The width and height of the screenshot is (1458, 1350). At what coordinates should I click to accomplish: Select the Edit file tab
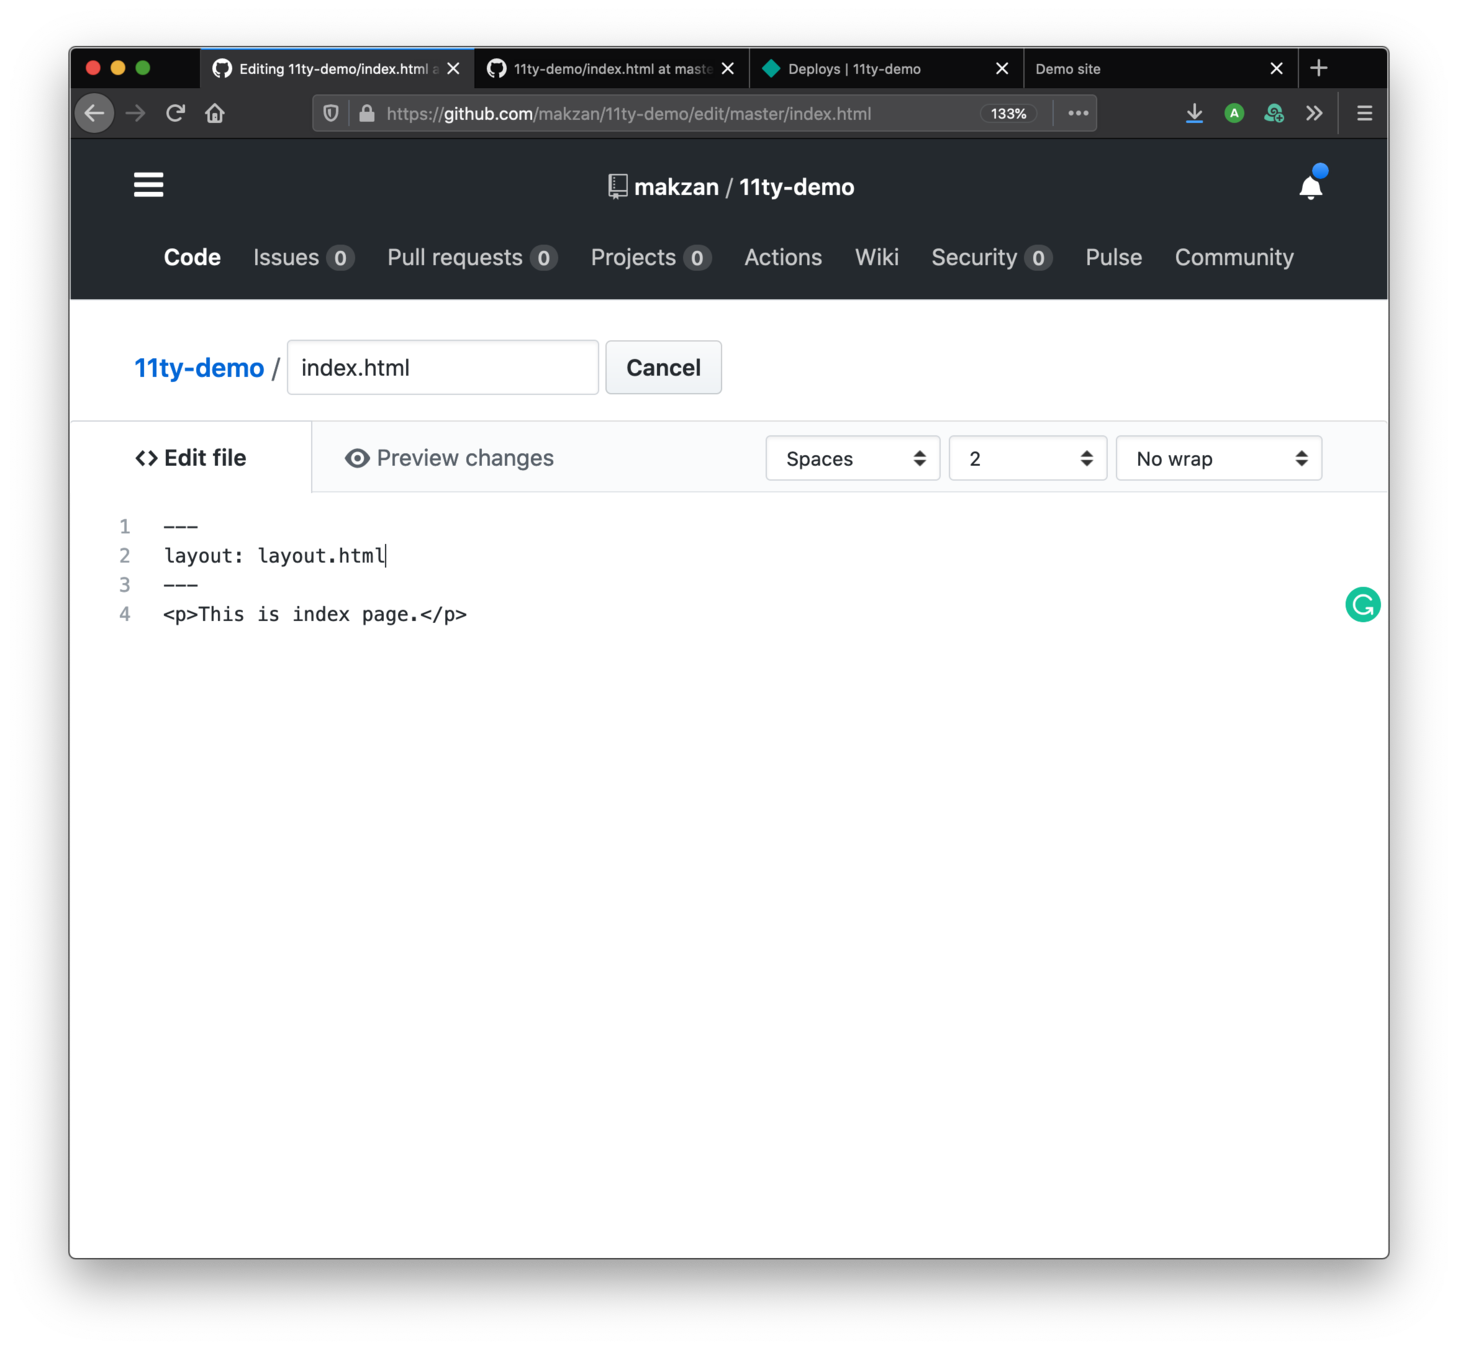tap(191, 458)
